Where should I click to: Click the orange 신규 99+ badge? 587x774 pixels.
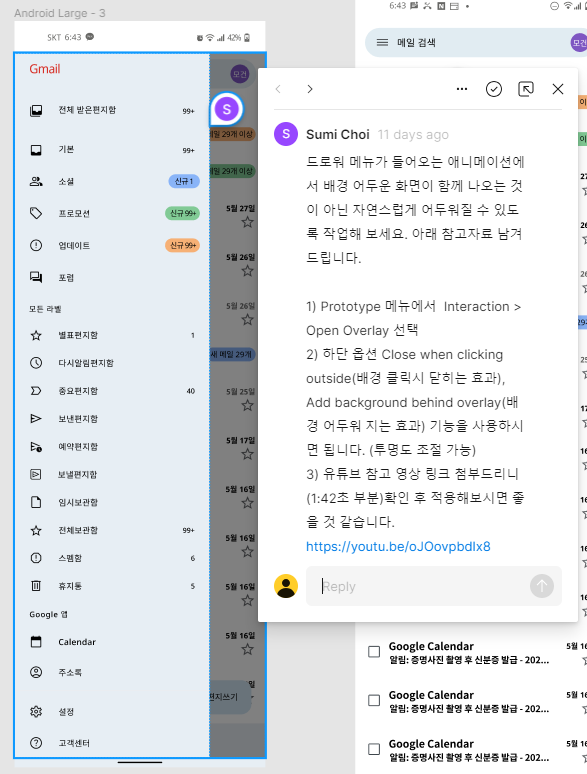183,245
